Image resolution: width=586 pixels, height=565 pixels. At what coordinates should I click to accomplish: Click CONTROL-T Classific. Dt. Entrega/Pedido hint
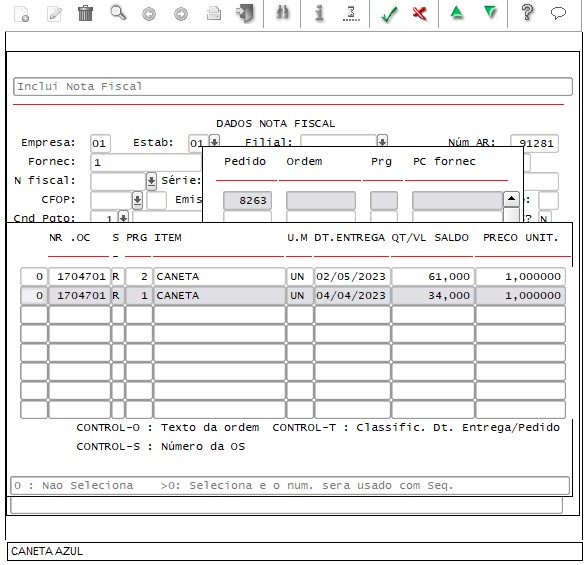416,427
